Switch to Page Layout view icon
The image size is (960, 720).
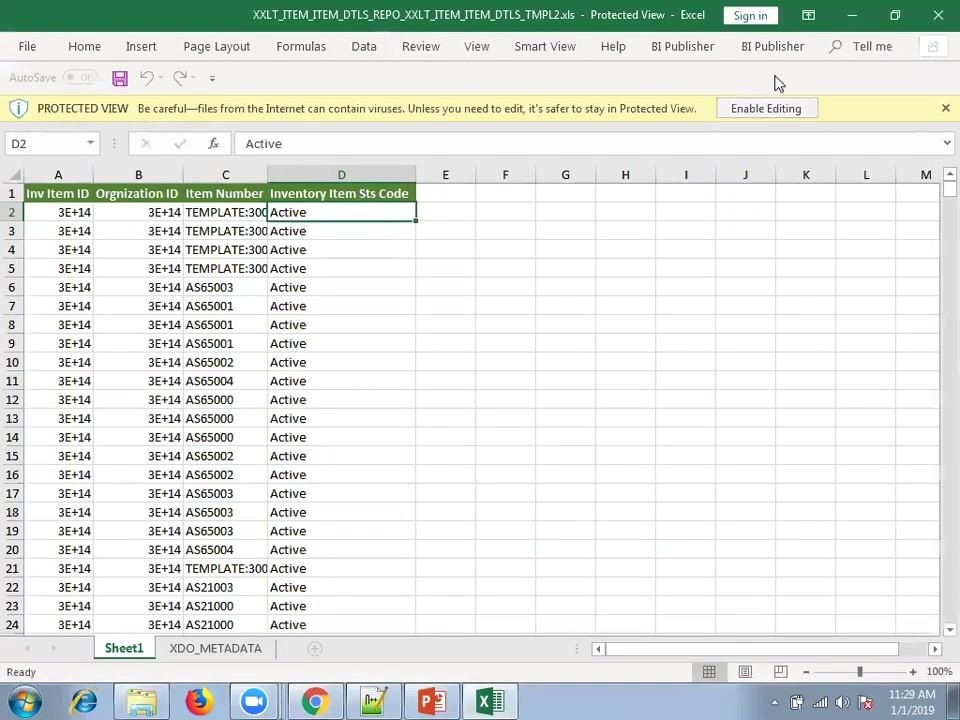(x=744, y=672)
